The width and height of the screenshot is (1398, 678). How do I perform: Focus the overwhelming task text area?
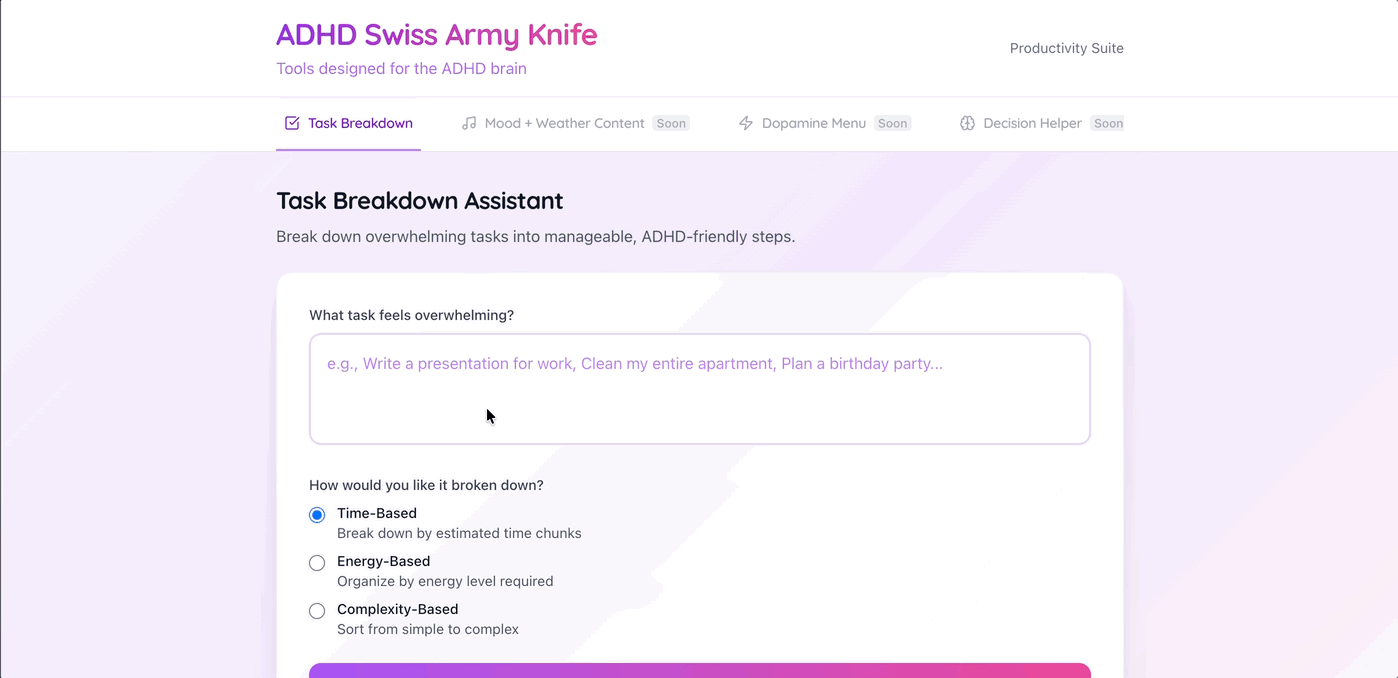click(x=699, y=389)
